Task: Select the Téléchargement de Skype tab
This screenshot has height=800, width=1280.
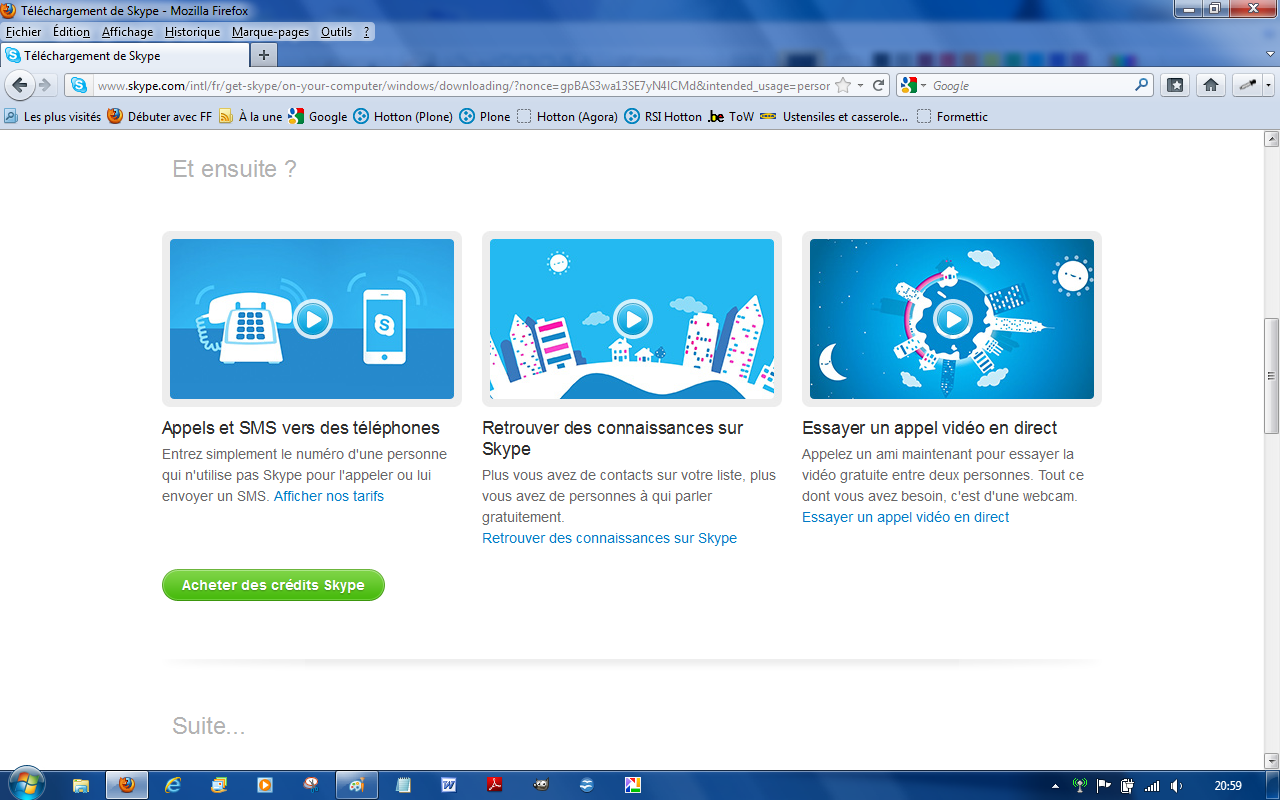Action: [x=124, y=55]
